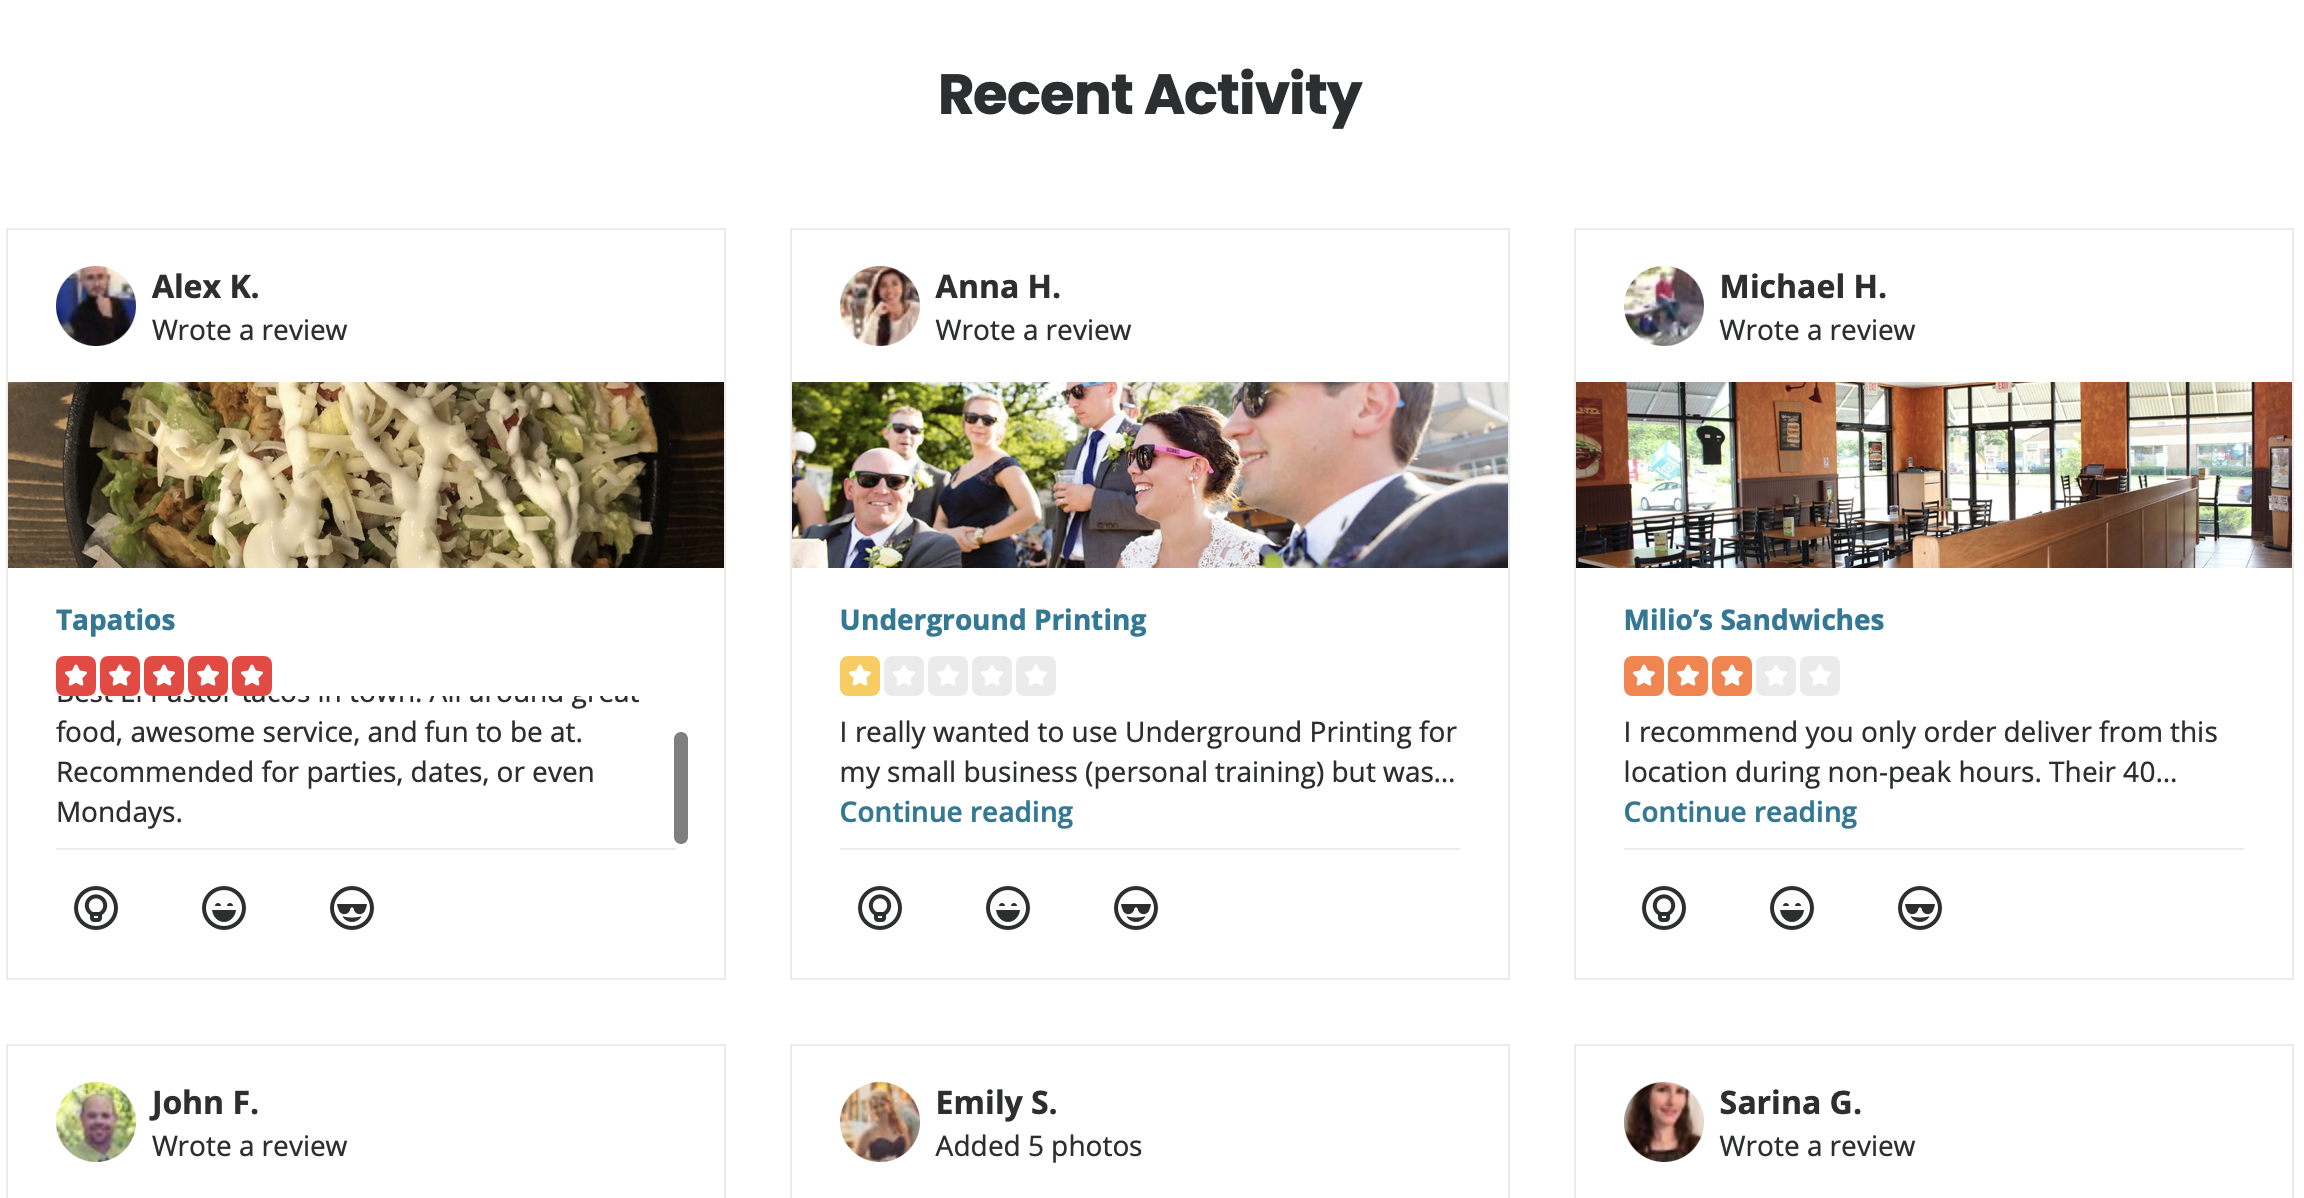The image size is (2304, 1198).
Task: Continue reading Anna H.'s Underground Printing review
Action: [x=956, y=812]
